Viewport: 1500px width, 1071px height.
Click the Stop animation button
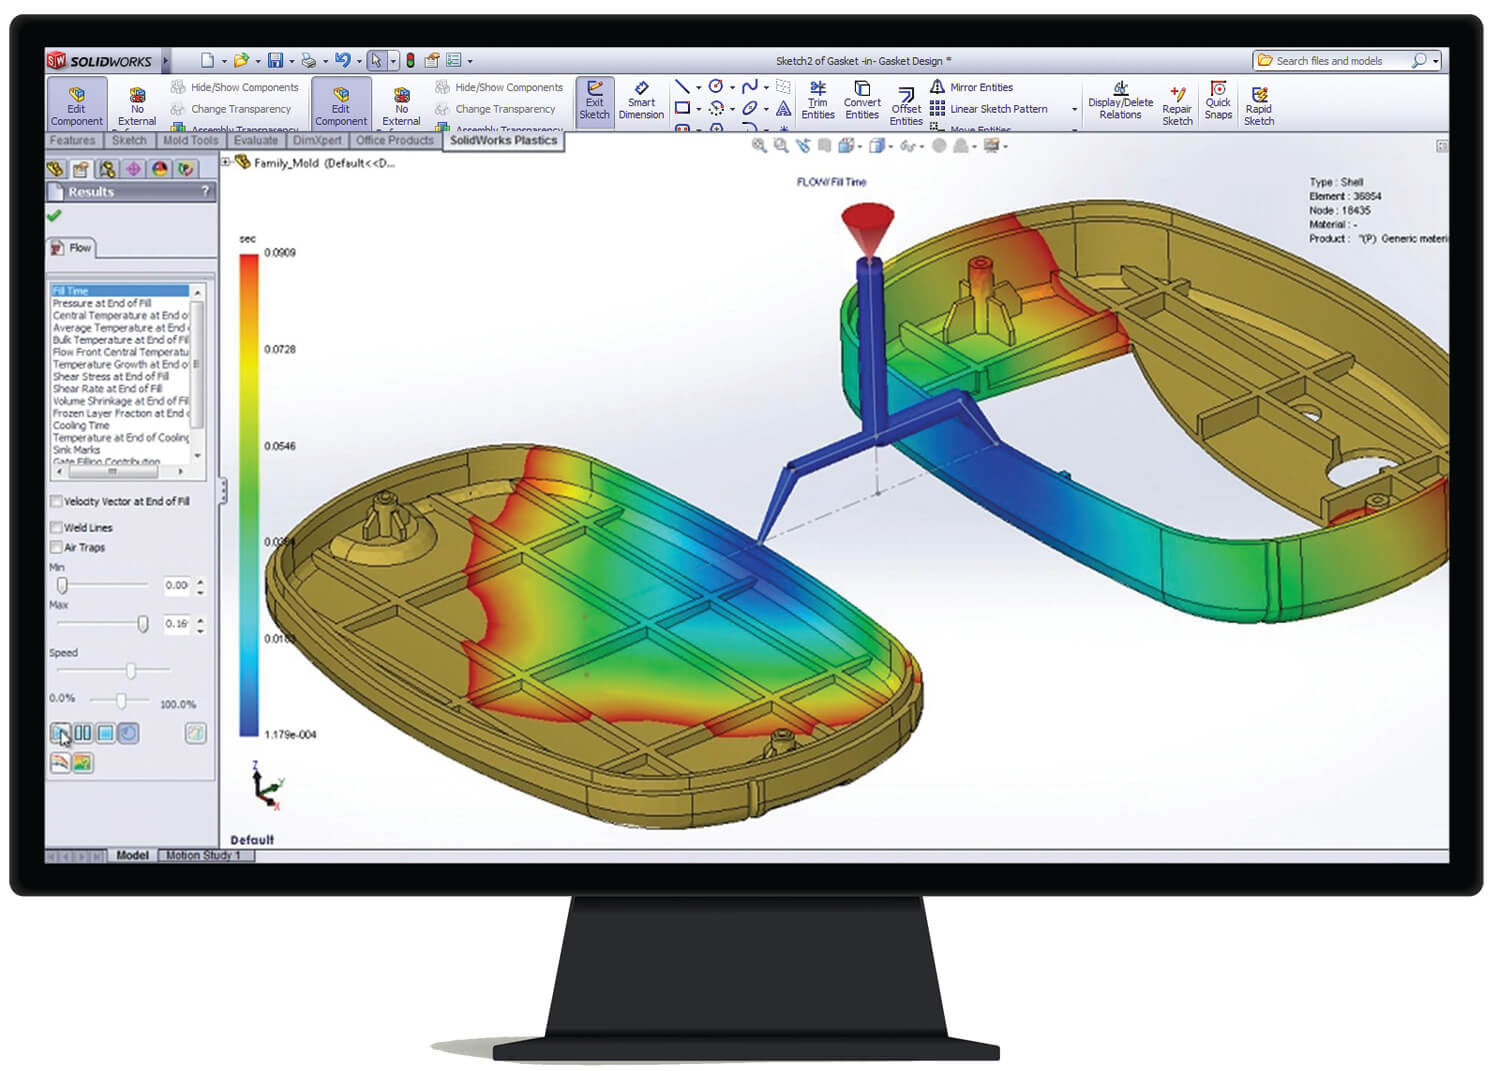106,733
